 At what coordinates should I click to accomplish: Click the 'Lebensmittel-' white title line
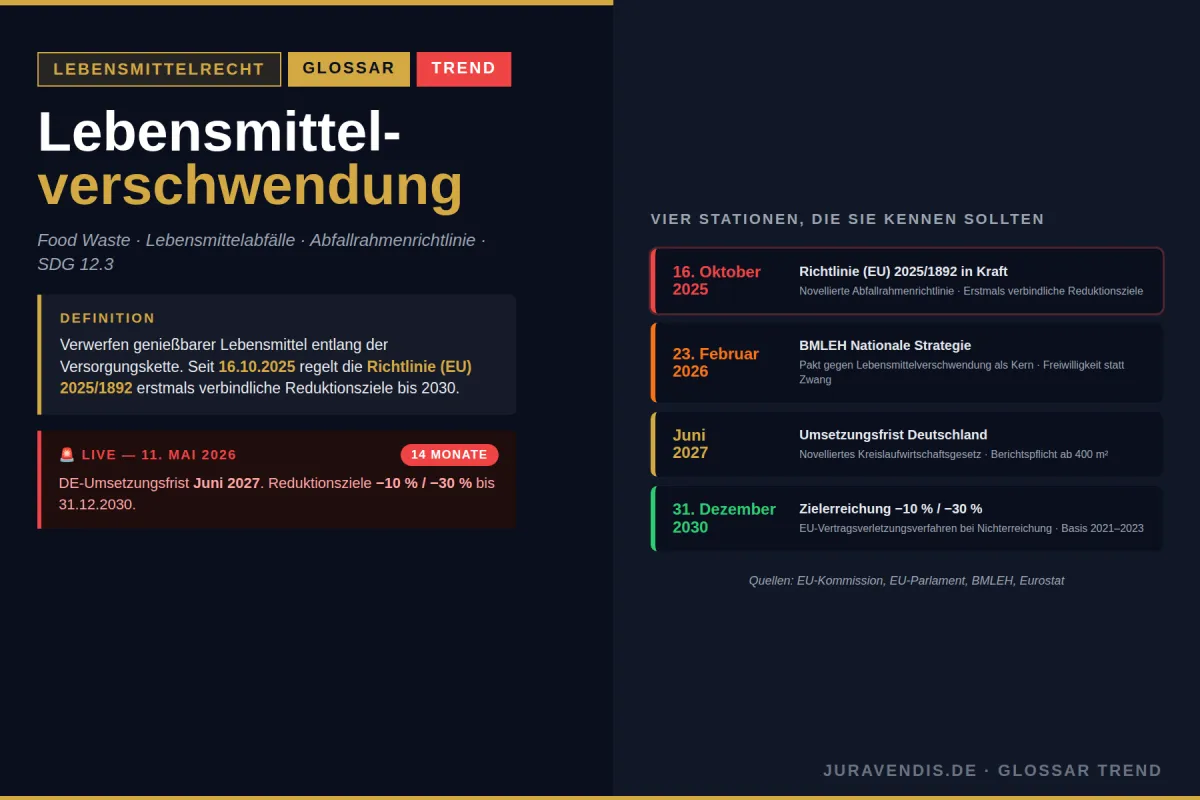click(x=219, y=132)
